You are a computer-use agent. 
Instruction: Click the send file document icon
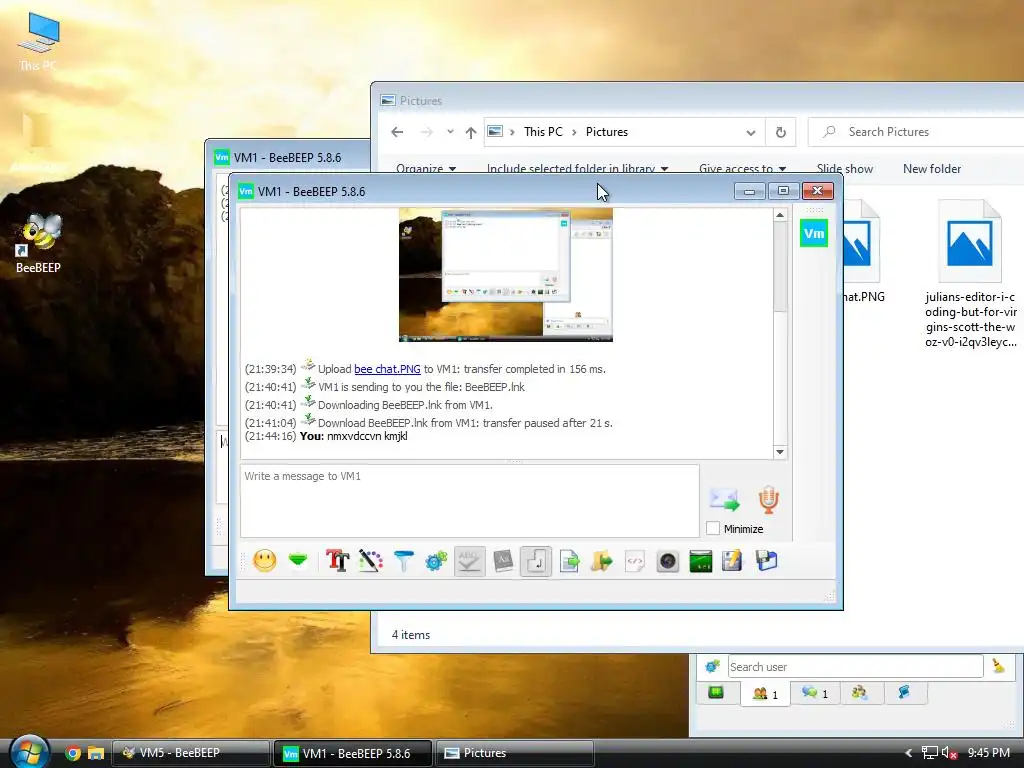click(x=569, y=561)
